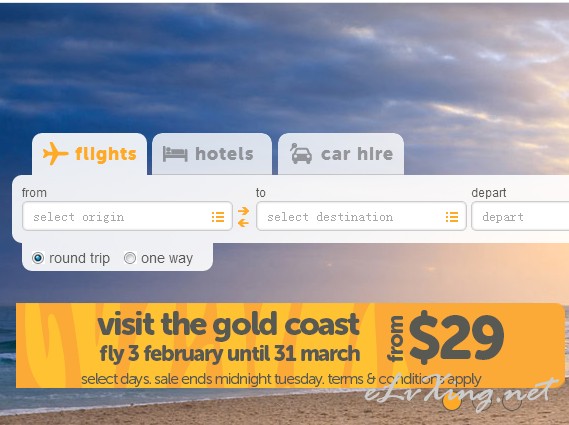Go to the third carousel slide dot
The width and height of the screenshot is (569, 425).
[x=512, y=400]
